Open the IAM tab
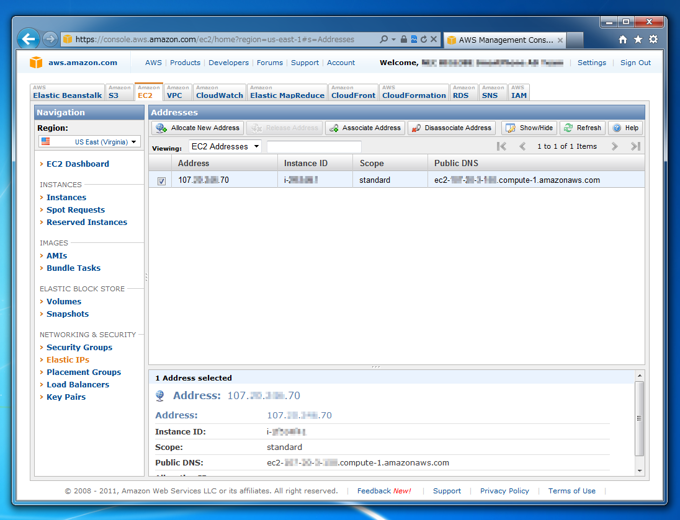 pos(519,92)
